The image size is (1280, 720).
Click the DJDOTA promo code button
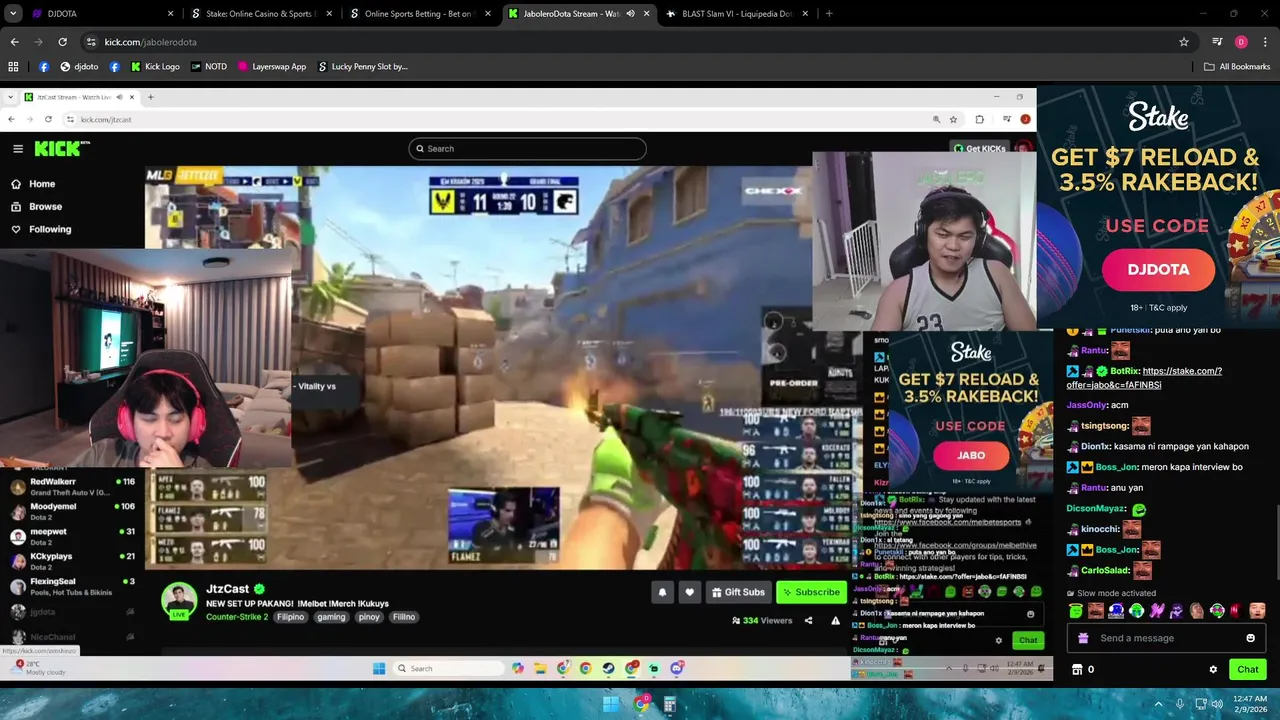[x=1158, y=270]
